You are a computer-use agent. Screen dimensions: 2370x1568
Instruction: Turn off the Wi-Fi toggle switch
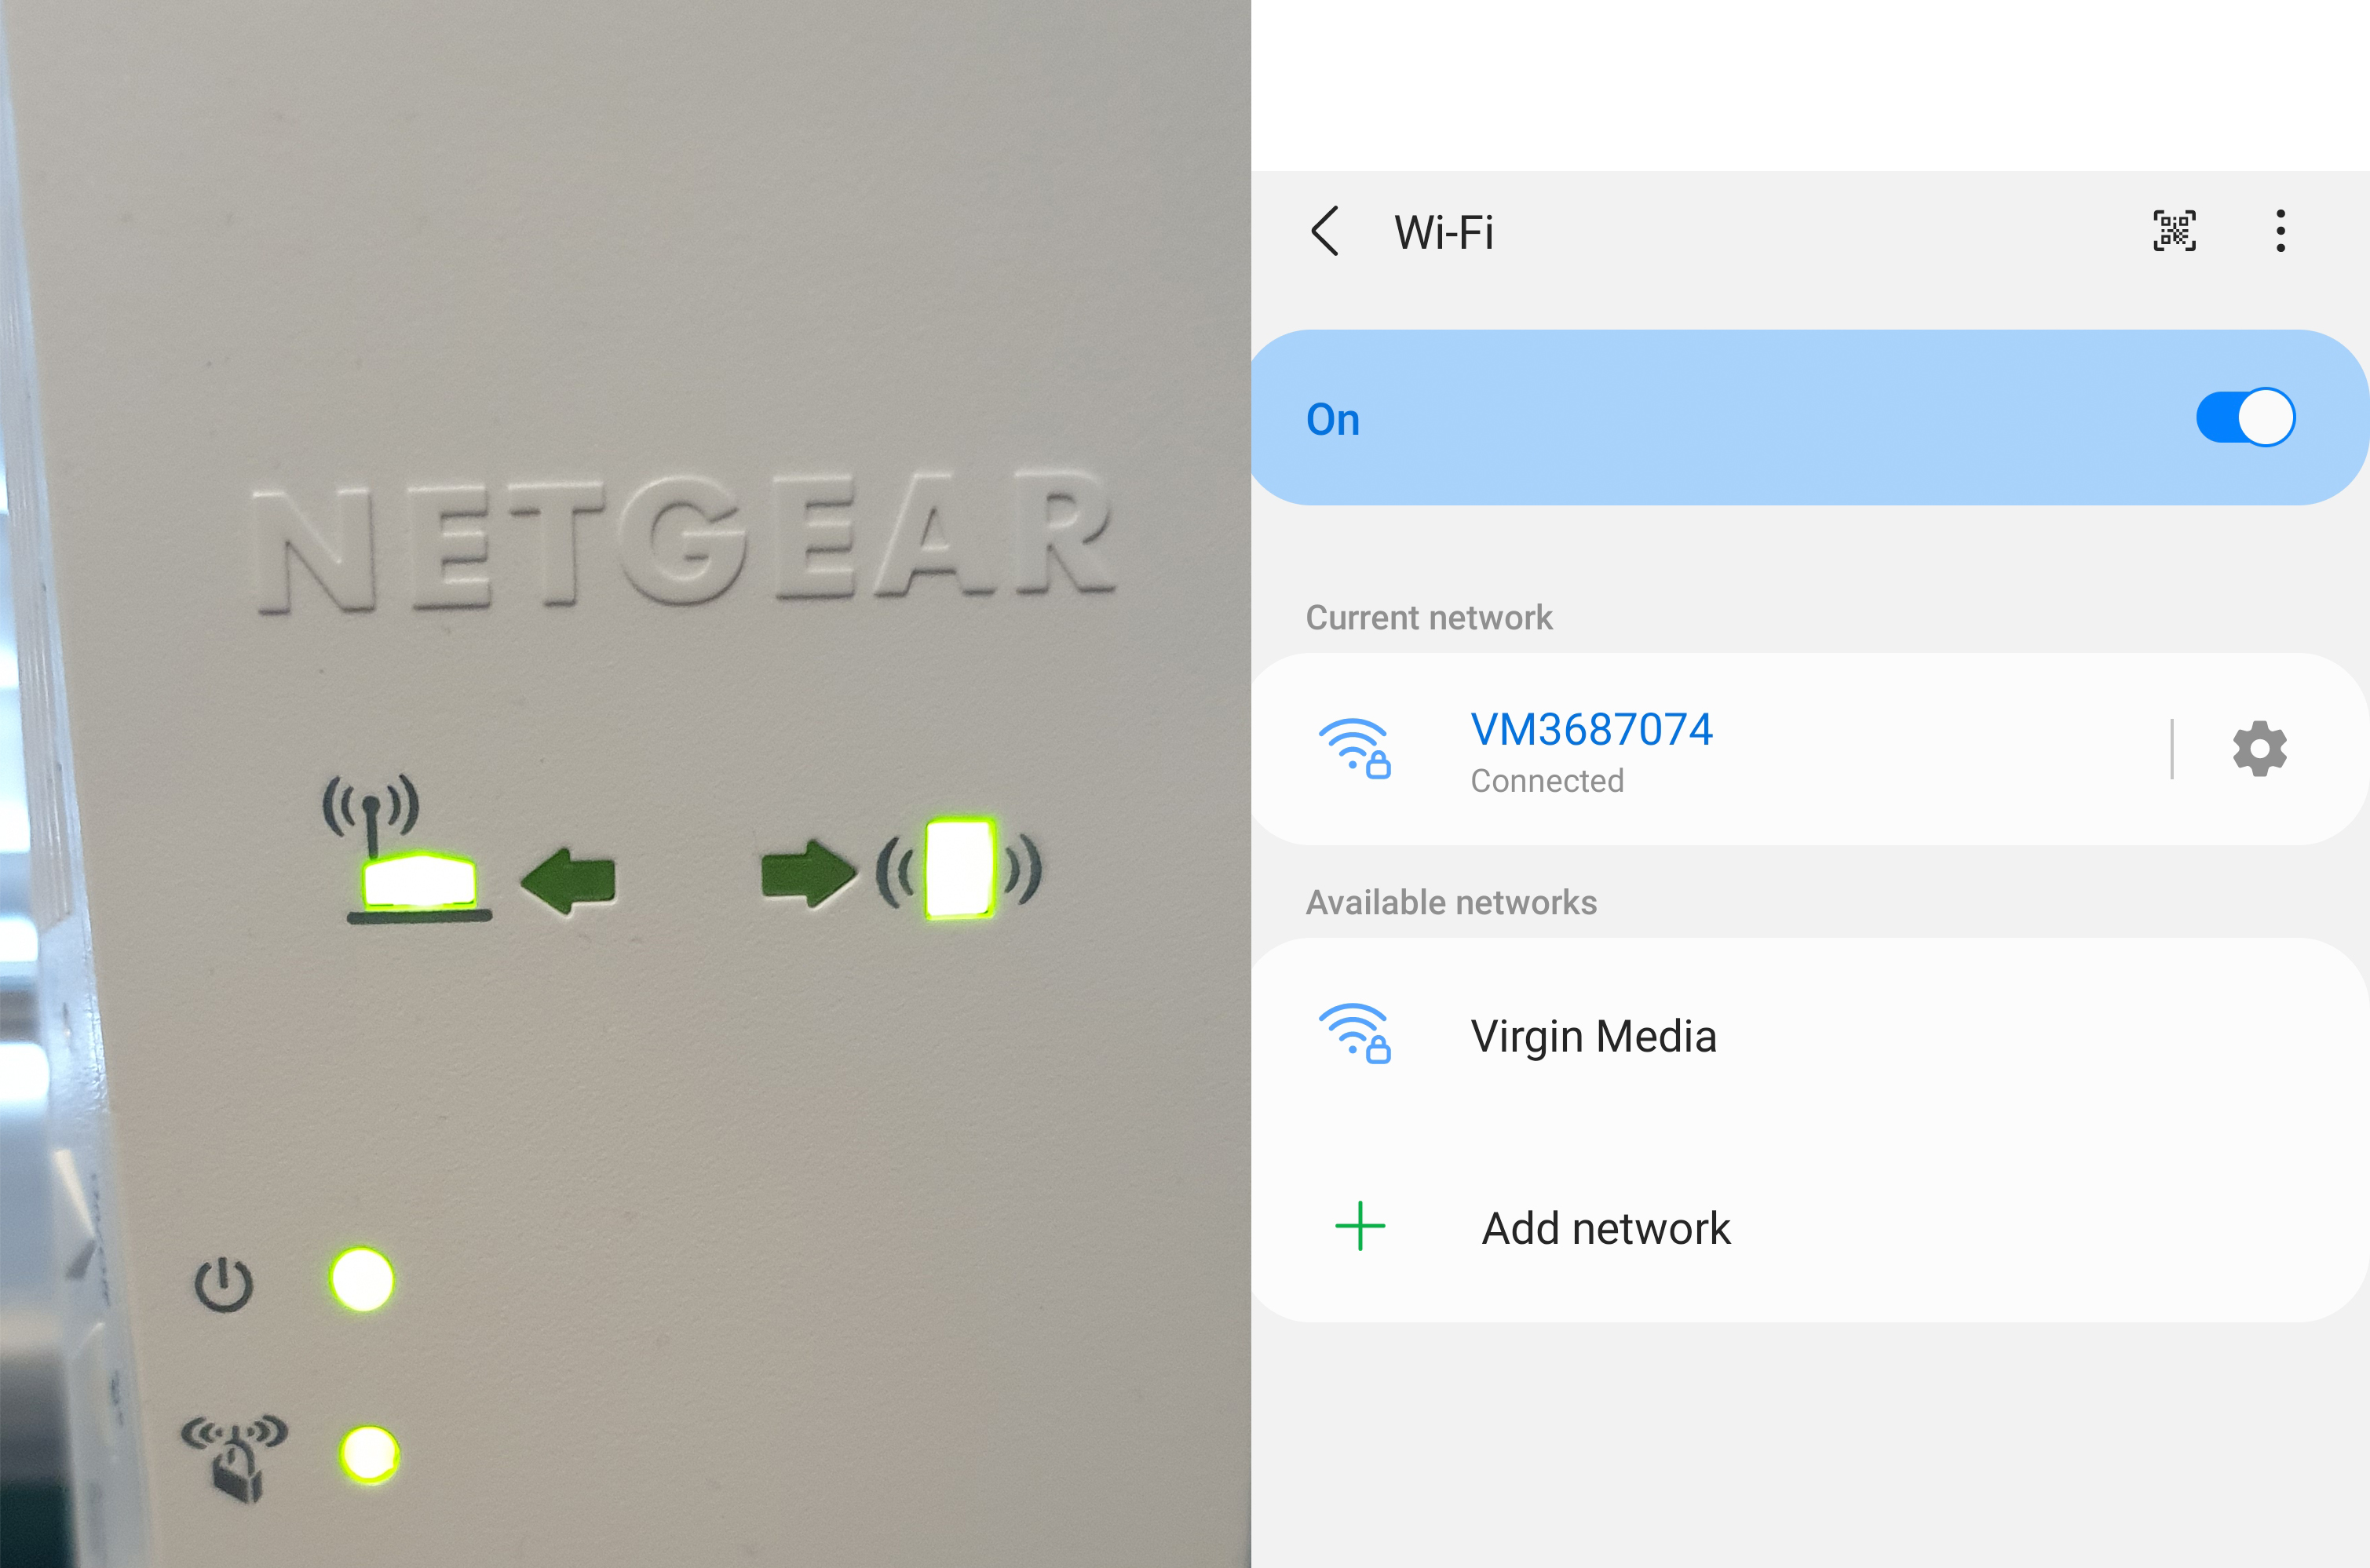point(2245,417)
